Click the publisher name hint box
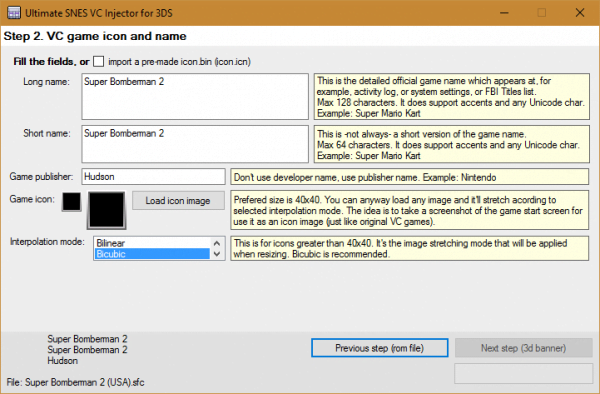The image size is (600, 394). point(409,177)
